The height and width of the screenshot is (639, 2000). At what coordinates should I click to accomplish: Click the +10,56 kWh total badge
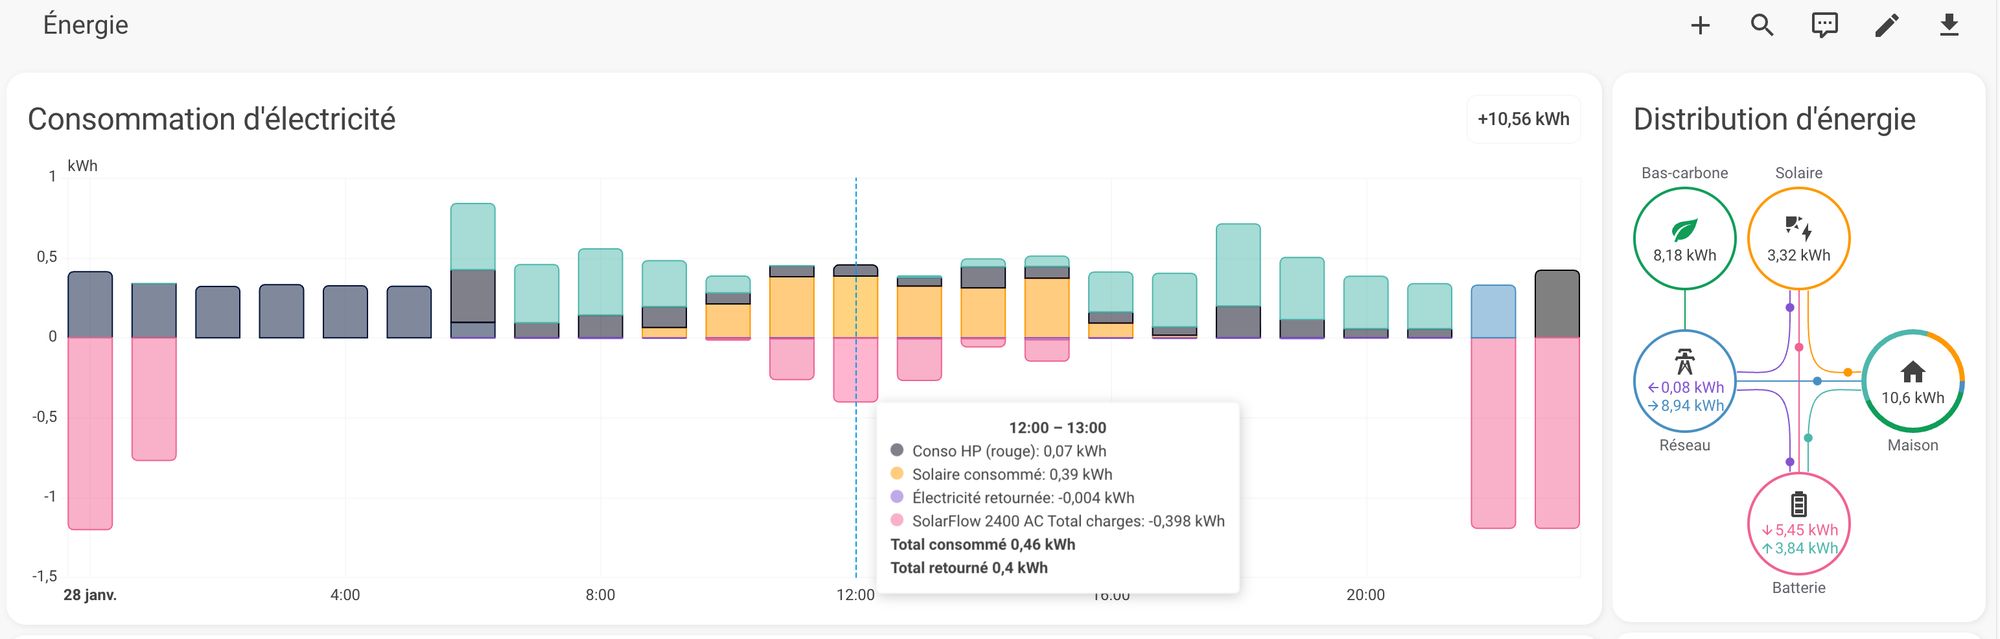[1523, 119]
